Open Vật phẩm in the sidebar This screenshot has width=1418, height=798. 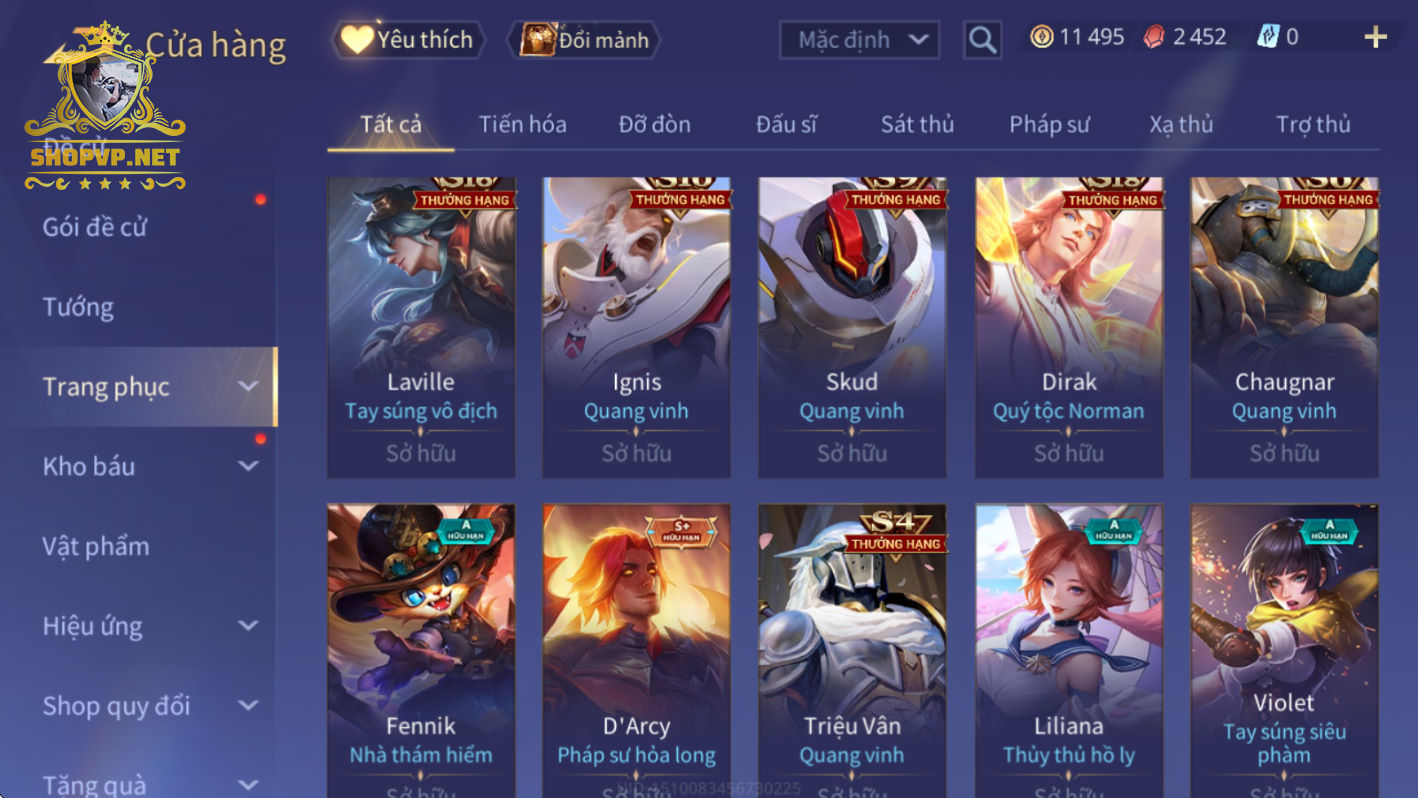tap(96, 546)
